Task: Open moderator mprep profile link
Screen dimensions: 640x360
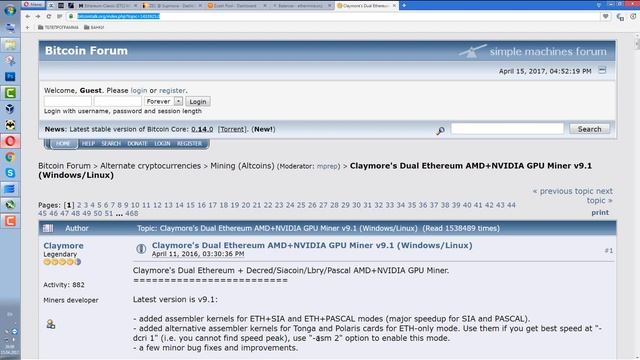Action: (327, 167)
